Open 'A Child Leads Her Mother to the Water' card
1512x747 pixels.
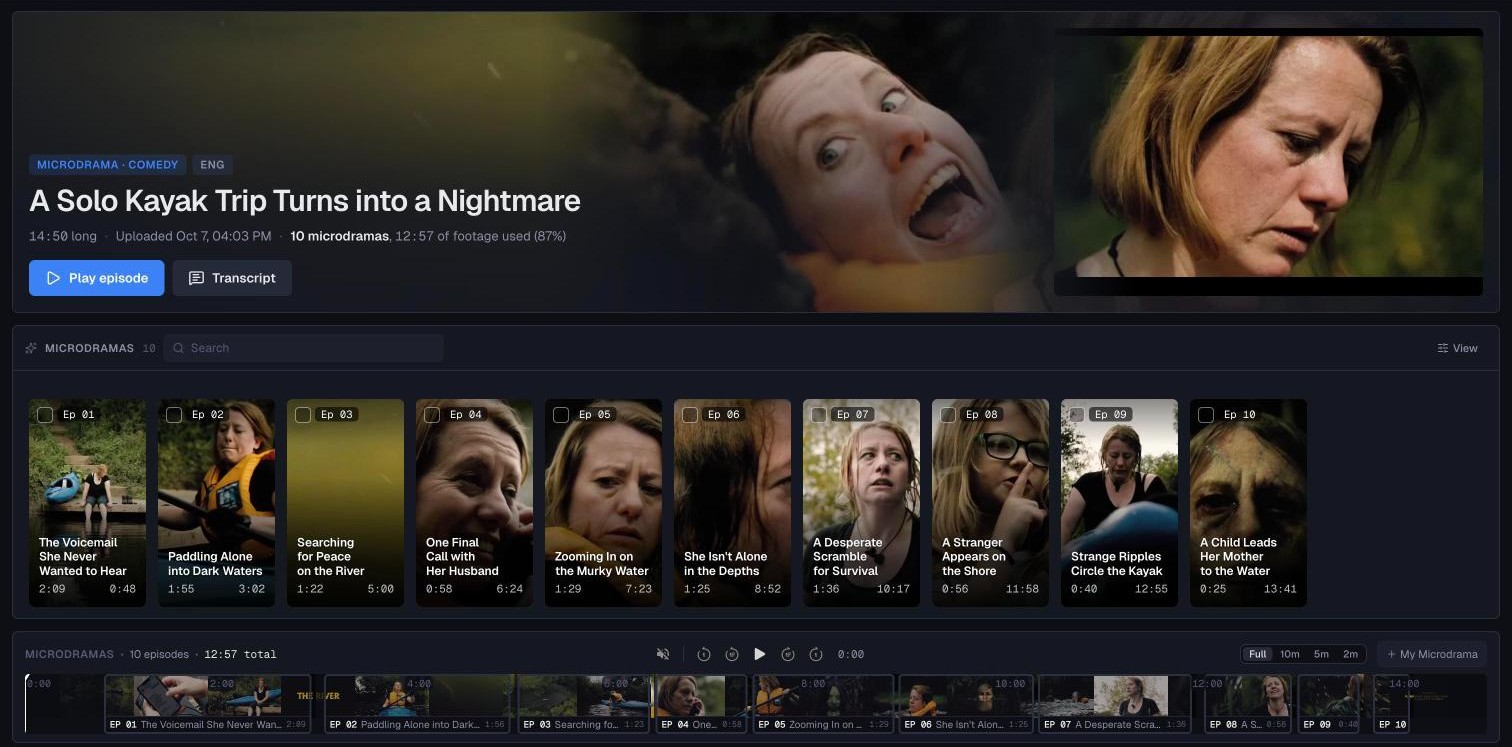pos(1248,503)
